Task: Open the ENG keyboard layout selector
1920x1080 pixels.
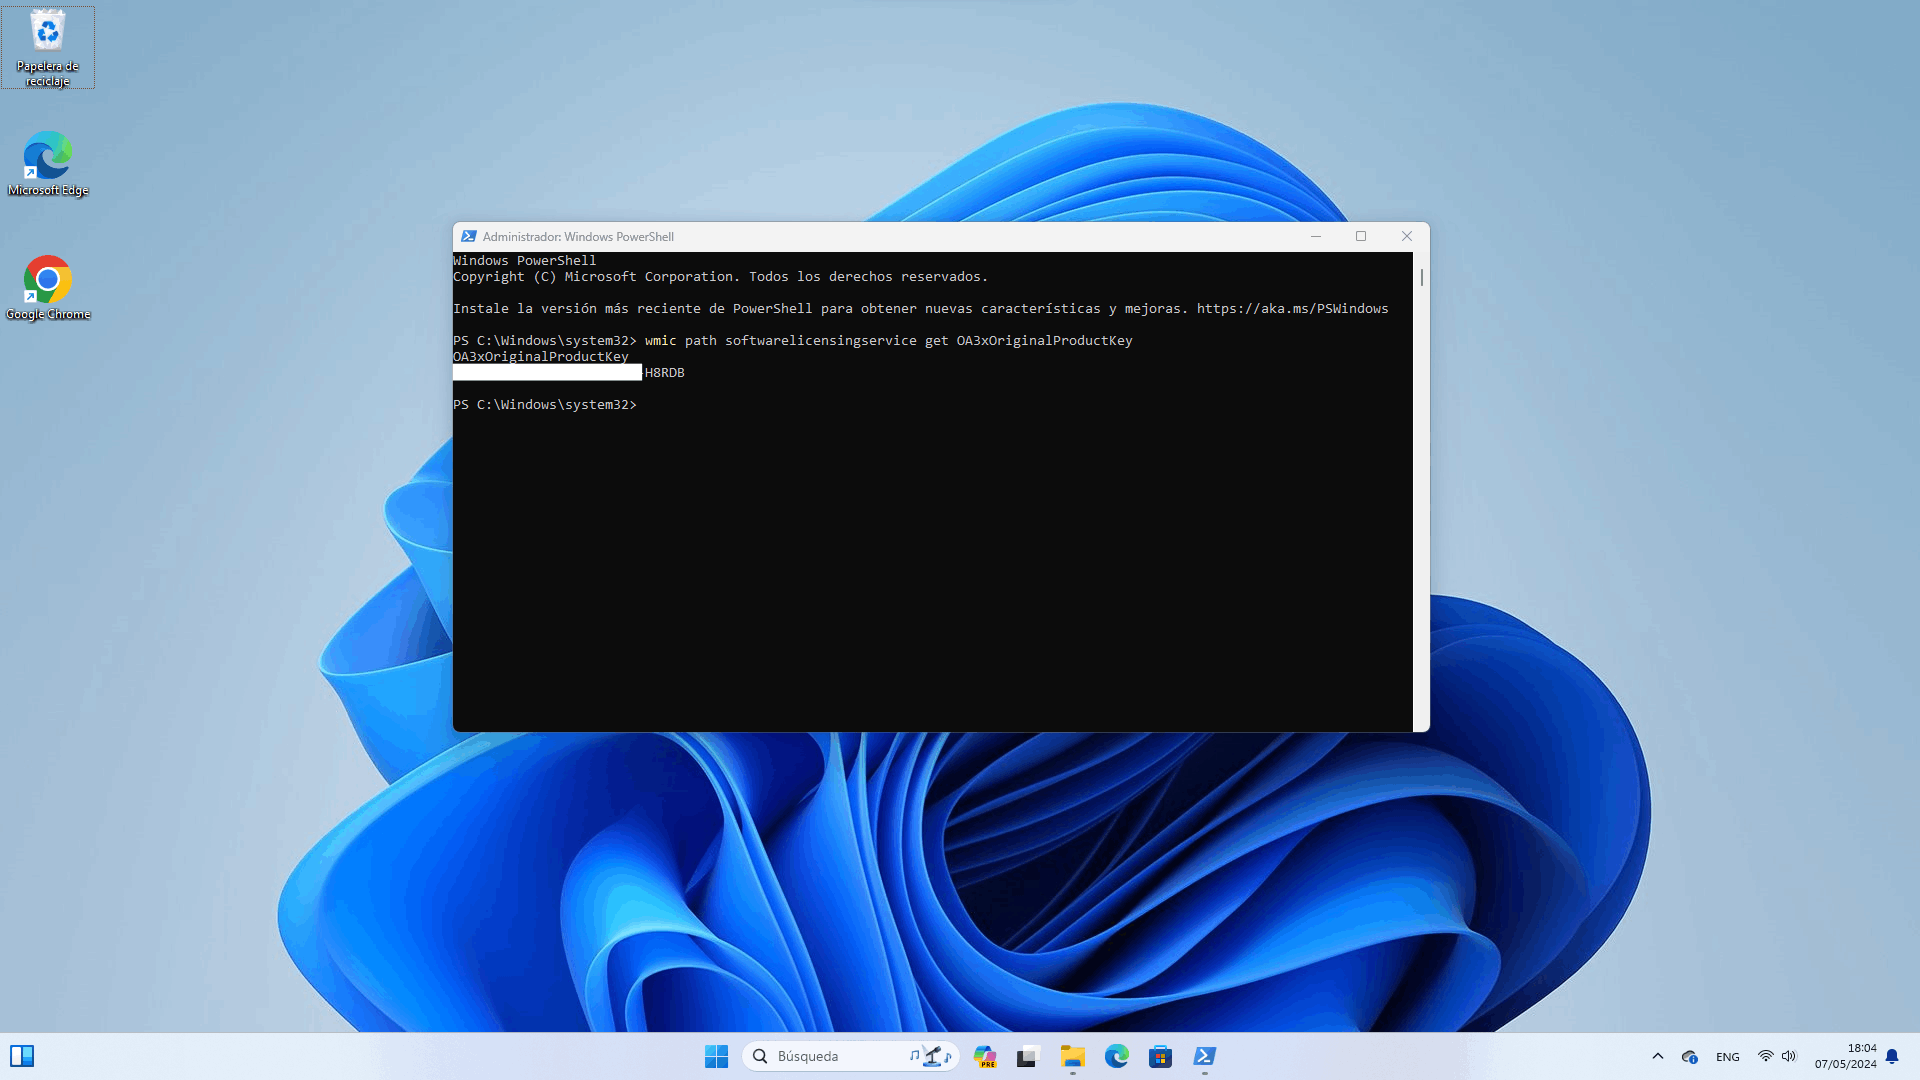Action: [1727, 1056]
